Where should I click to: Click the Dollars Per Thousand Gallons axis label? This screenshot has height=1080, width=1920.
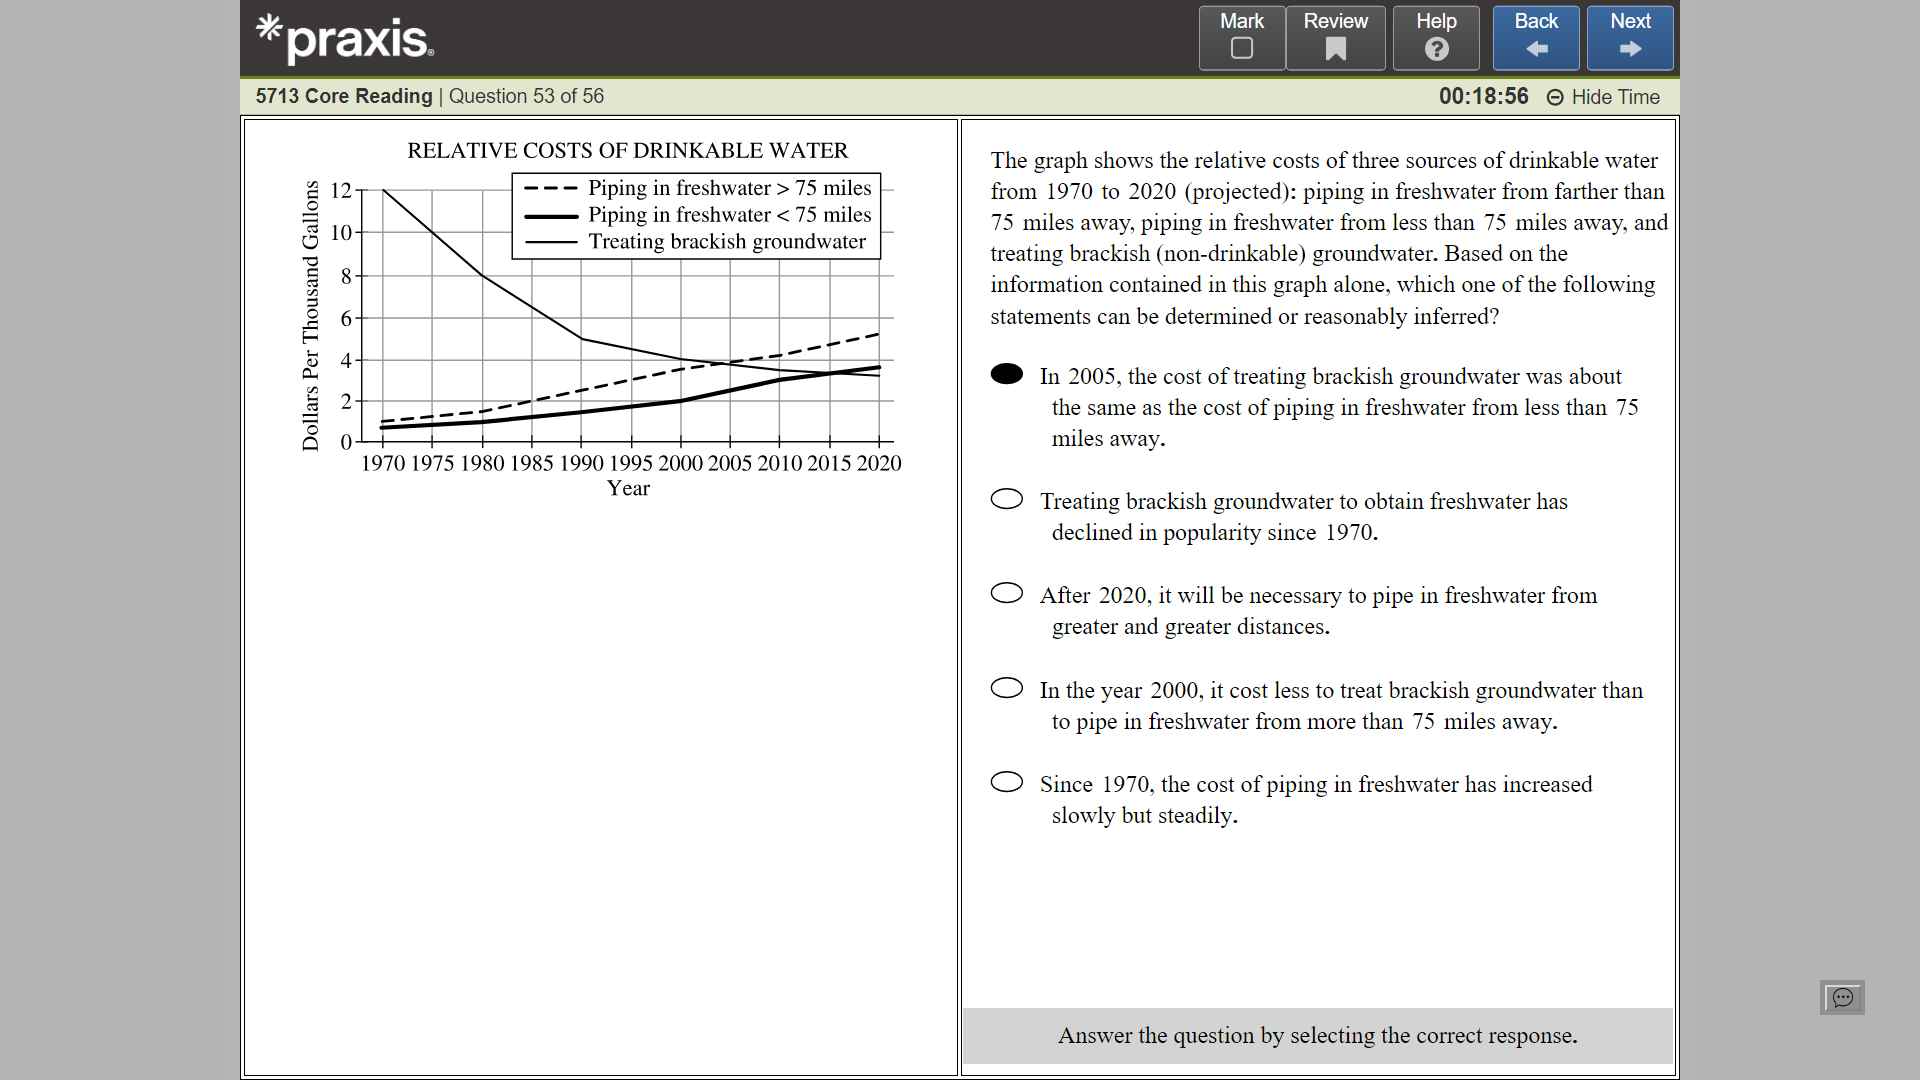point(311,316)
